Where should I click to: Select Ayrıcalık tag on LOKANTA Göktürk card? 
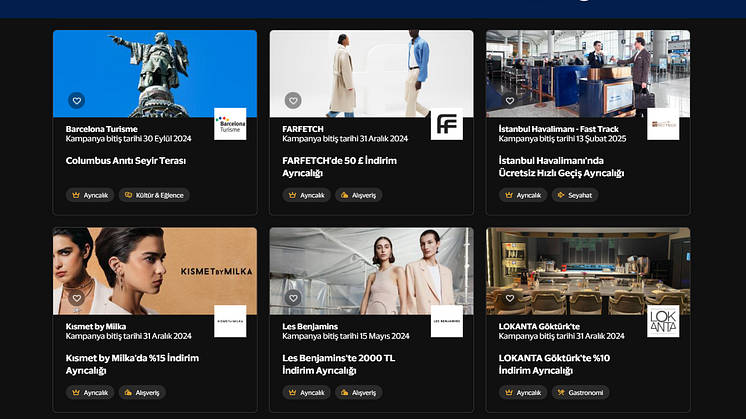pos(523,392)
